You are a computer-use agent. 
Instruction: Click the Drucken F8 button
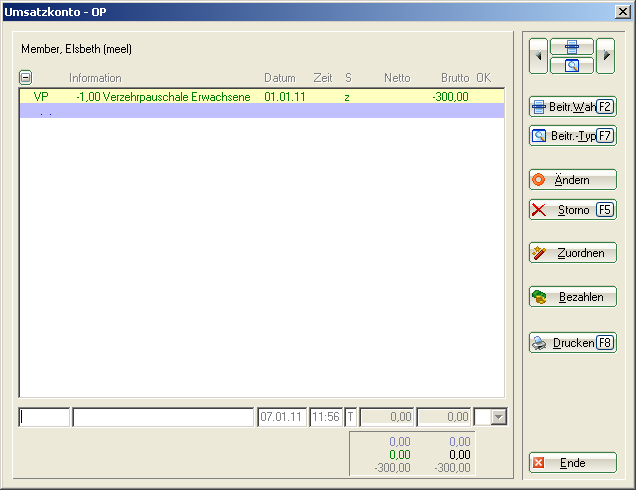coord(573,343)
